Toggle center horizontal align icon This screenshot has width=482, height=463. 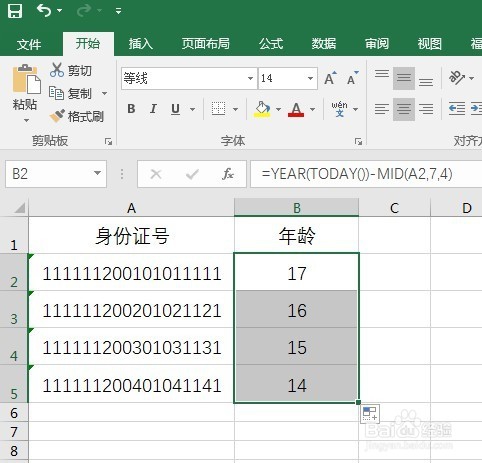coord(404,109)
